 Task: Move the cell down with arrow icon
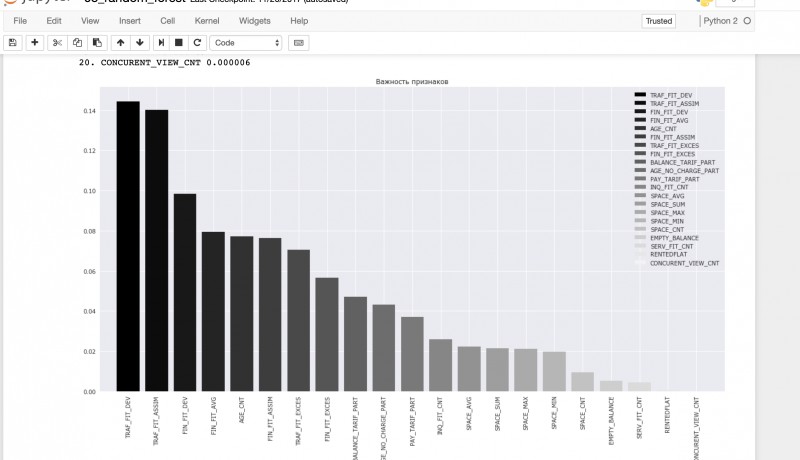(140, 43)
